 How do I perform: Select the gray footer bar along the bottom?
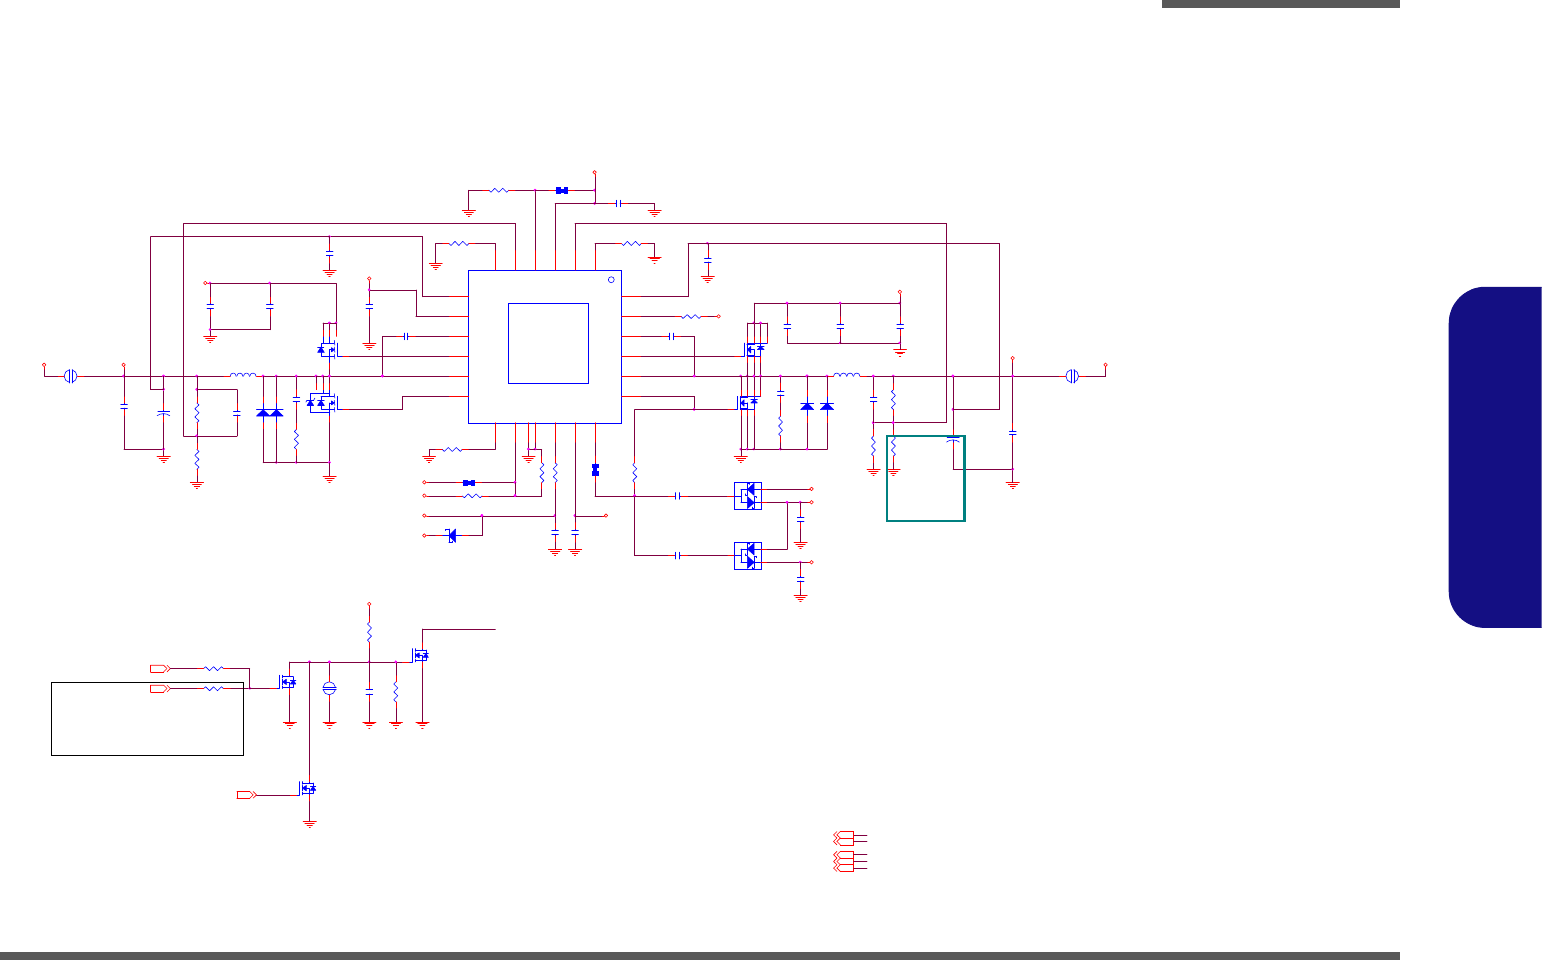click(700, 956)
